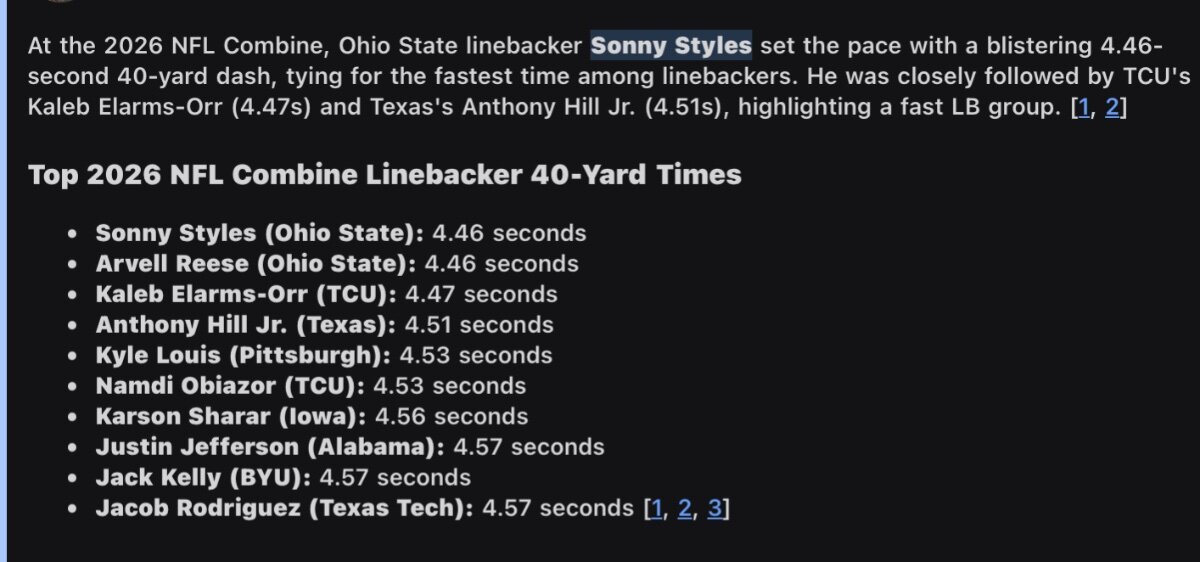The image size is (1200, 562).
Task: Click the highlighted Sonny Styles name in the paragraph
Action: click(671, 45)
